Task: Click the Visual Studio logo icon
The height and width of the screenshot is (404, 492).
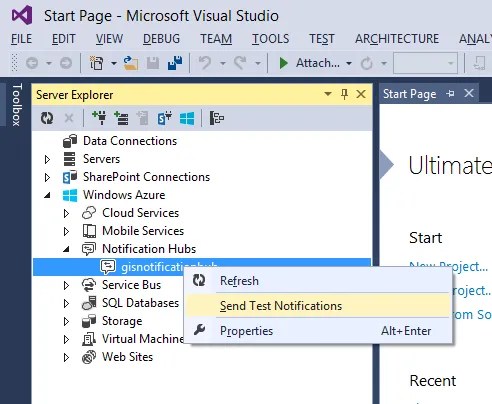Action: pos(22,15)
